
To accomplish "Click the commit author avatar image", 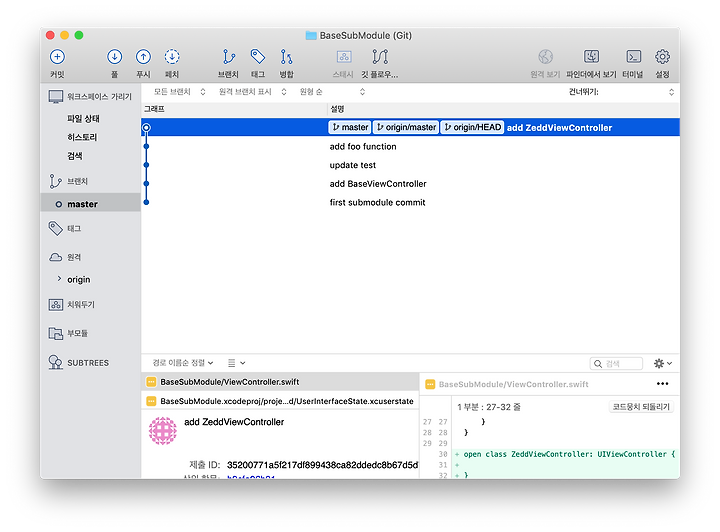I will (163, 431).
